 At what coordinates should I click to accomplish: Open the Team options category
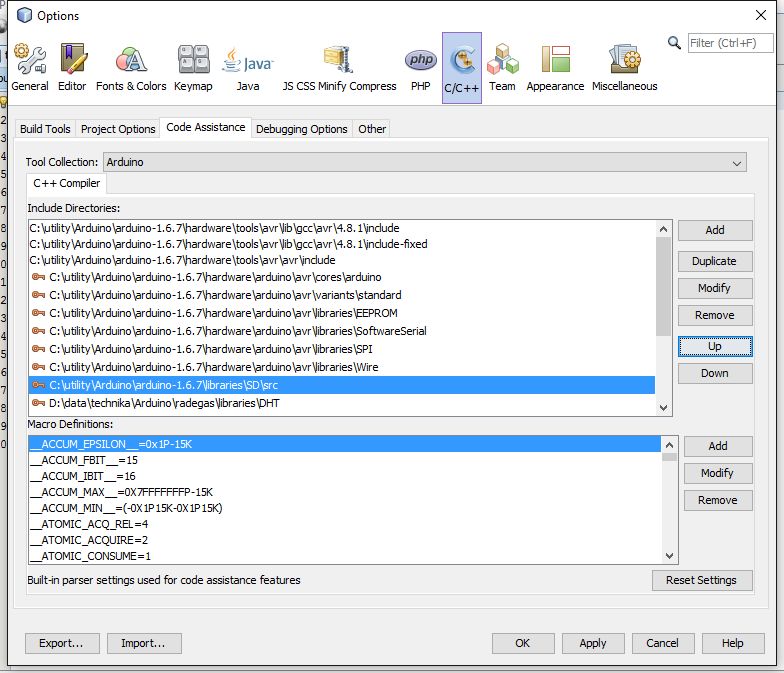click(502, 68)
